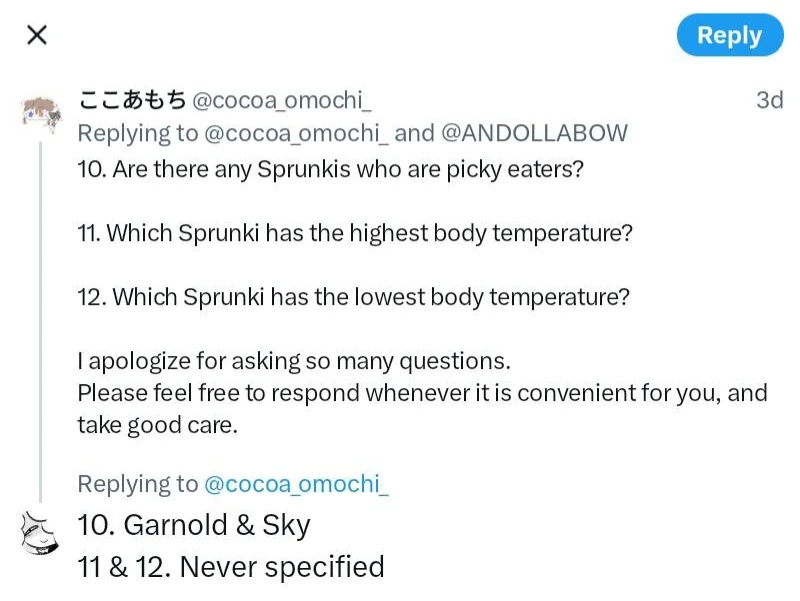The height and width of the screenshot is (601, 800).
Task: Place cursor after "Never specified" in draft
Action: 385,567
